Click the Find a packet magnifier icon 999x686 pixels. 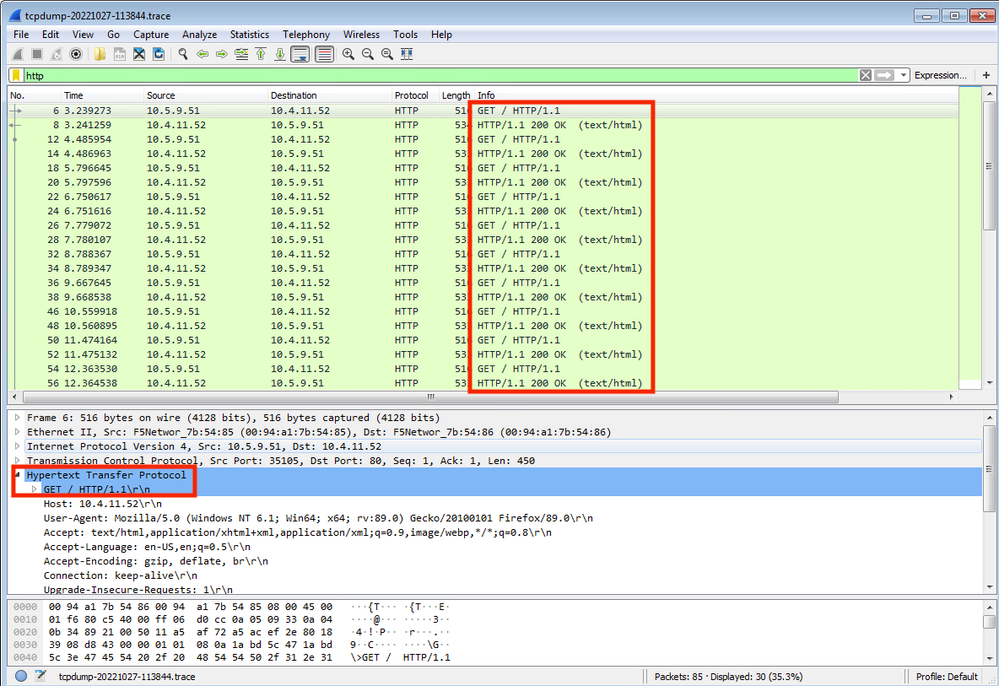[x=184, y=54]
